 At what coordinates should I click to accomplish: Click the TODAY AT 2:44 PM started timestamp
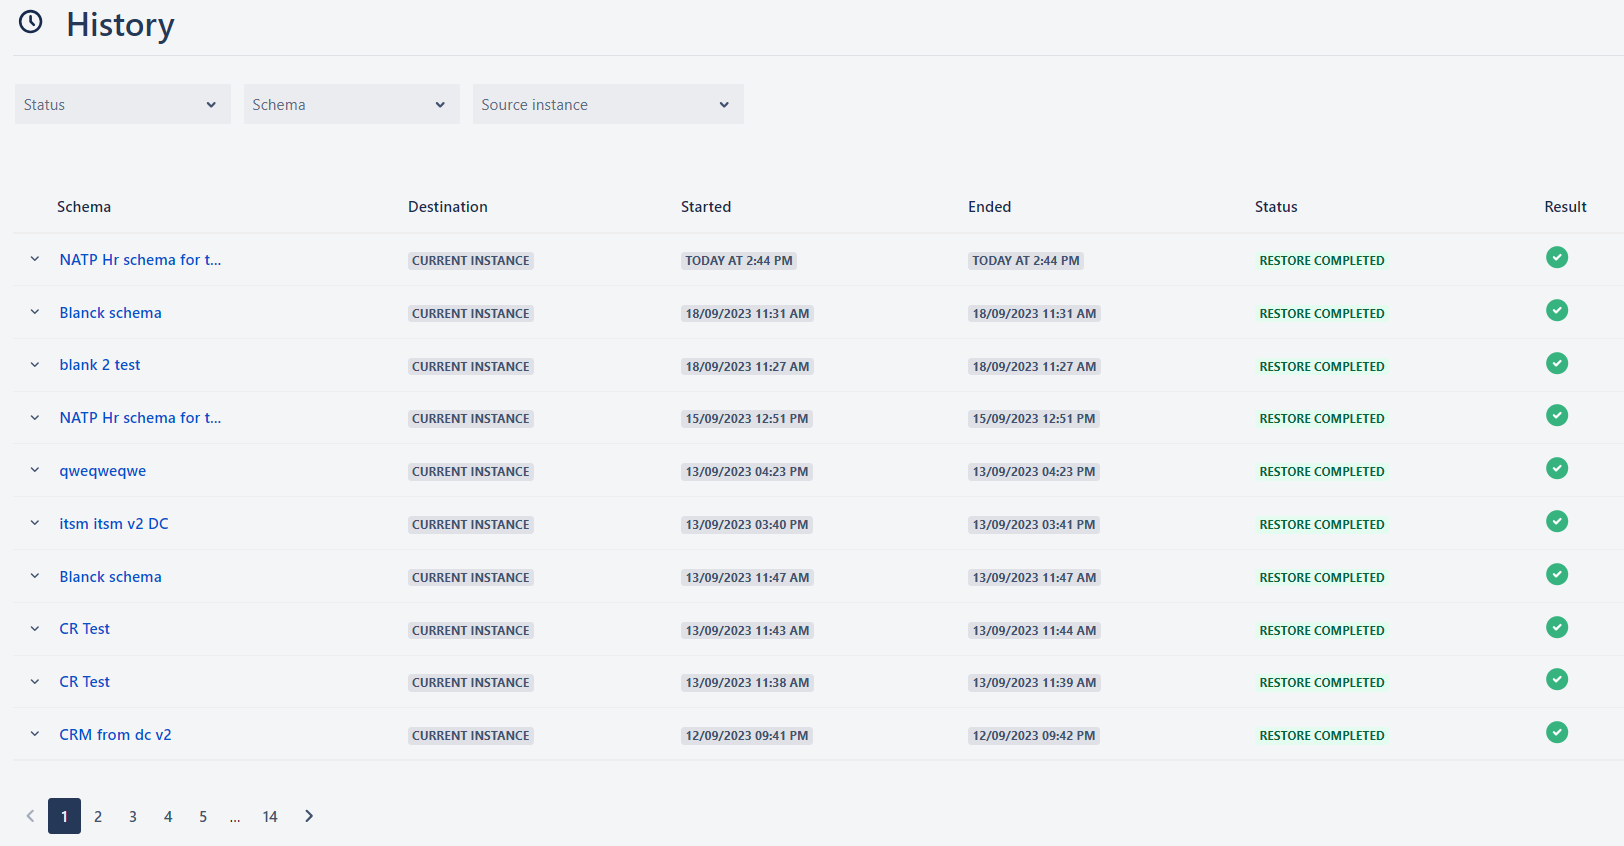click(x=739, y=261)
